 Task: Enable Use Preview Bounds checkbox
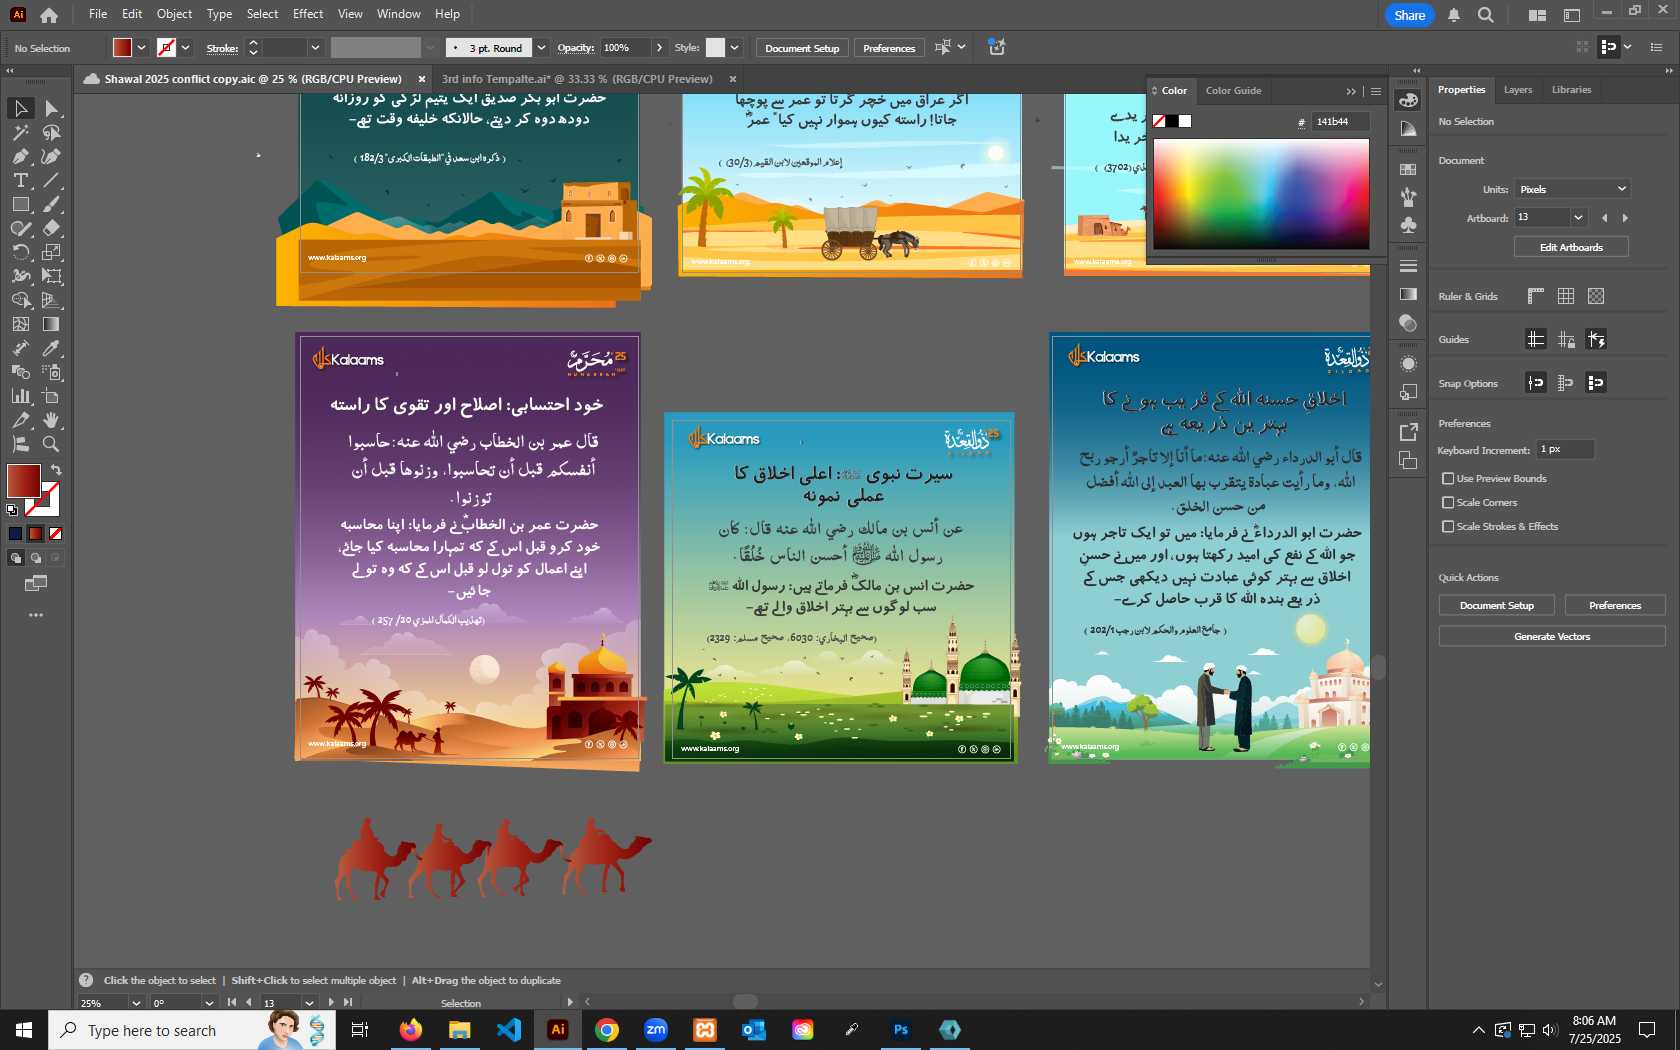click(1448, 479)
